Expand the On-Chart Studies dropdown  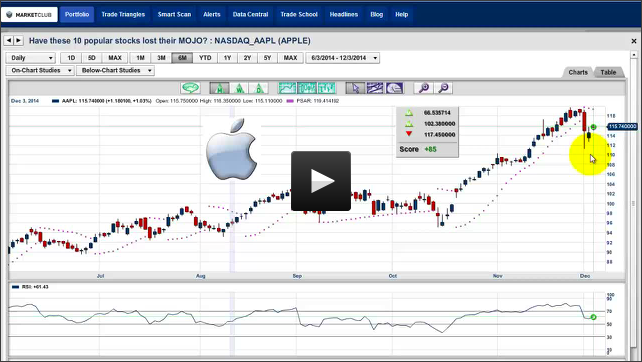40,70
